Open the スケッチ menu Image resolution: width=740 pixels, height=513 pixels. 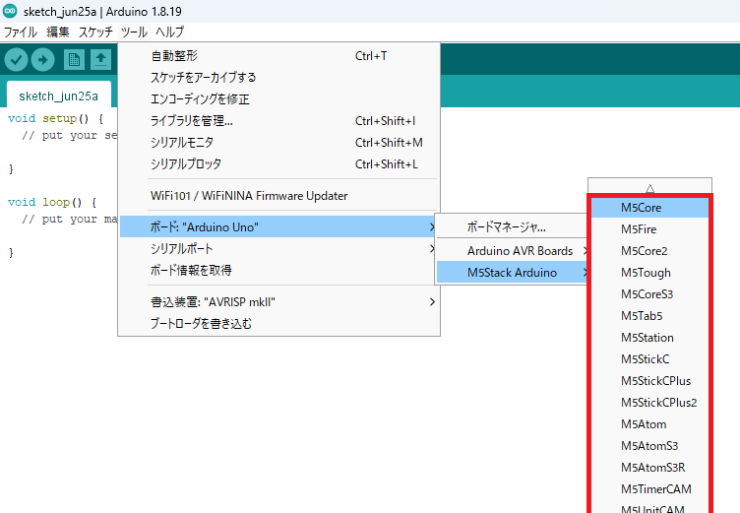(96, 32)
